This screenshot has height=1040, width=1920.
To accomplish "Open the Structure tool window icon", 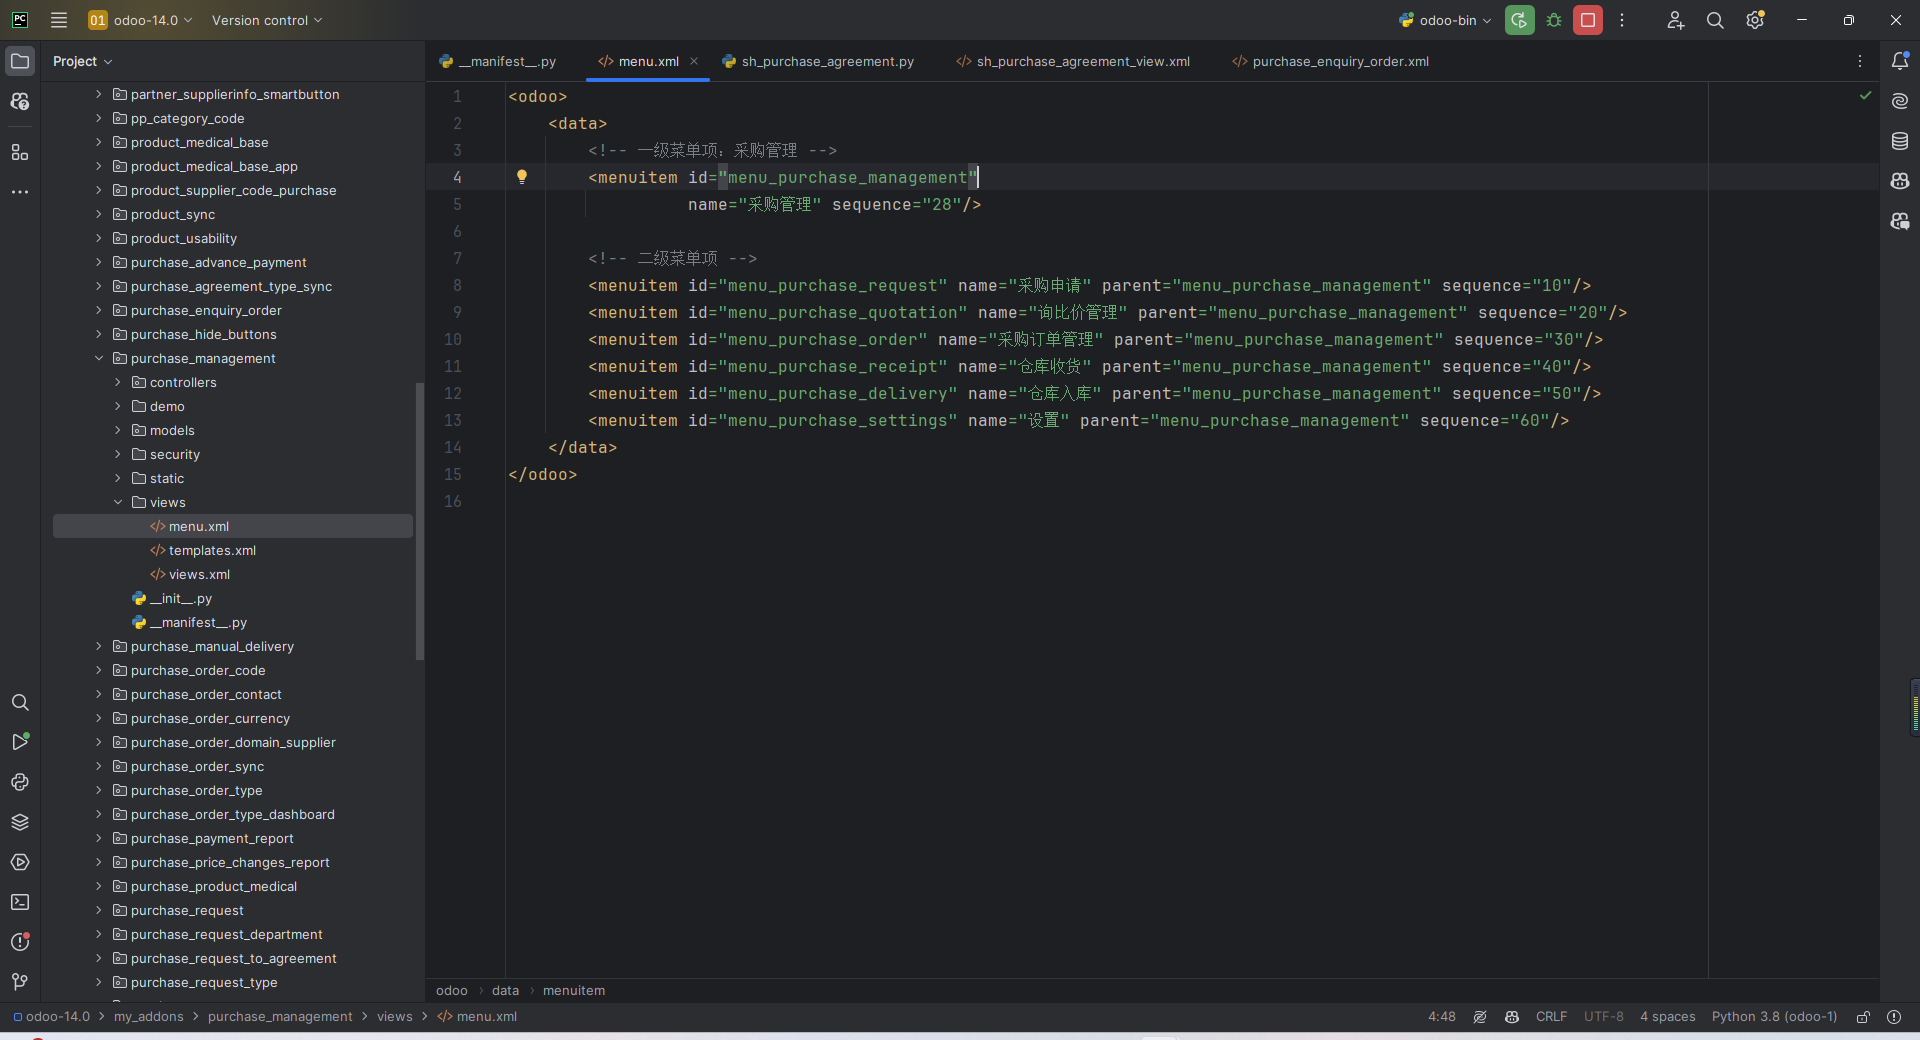I will (20, 152).
